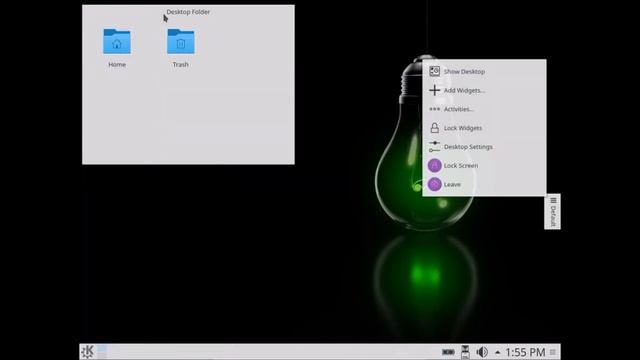Click the virtual desktop pager in panel
The width and height of the screenshot is (640, 360).
click(x=102, y=351)
